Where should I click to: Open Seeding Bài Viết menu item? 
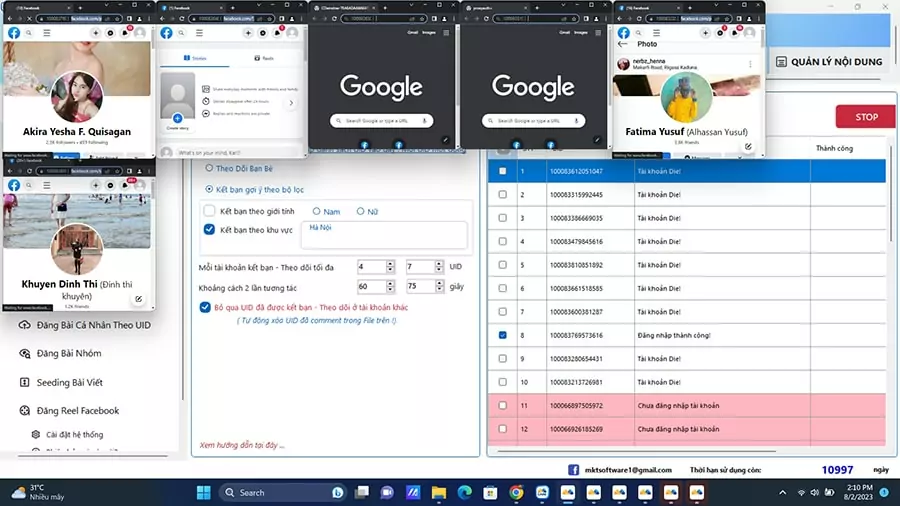pos(69,382)
